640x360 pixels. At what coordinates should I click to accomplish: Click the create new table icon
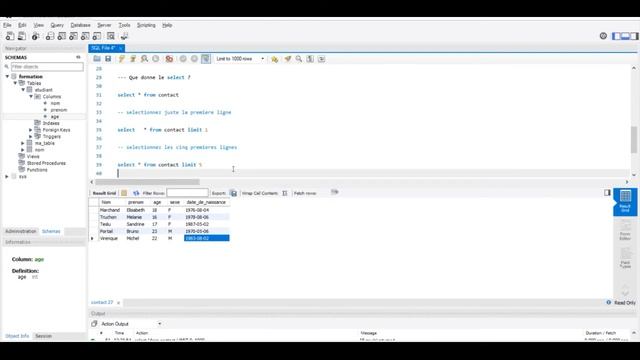pyautogui.click(x=62, y=36)
